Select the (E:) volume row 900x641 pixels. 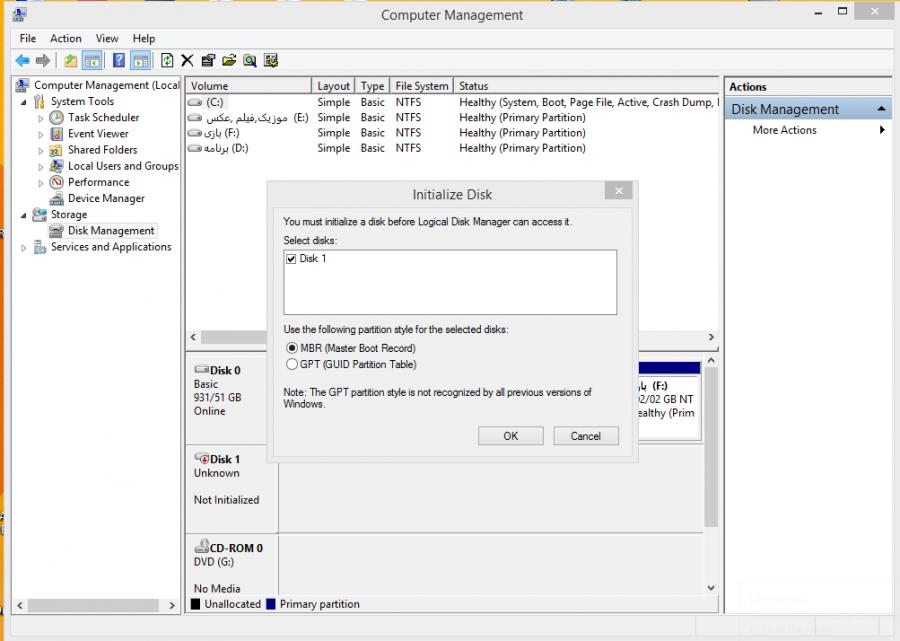[x=452, y=118]
